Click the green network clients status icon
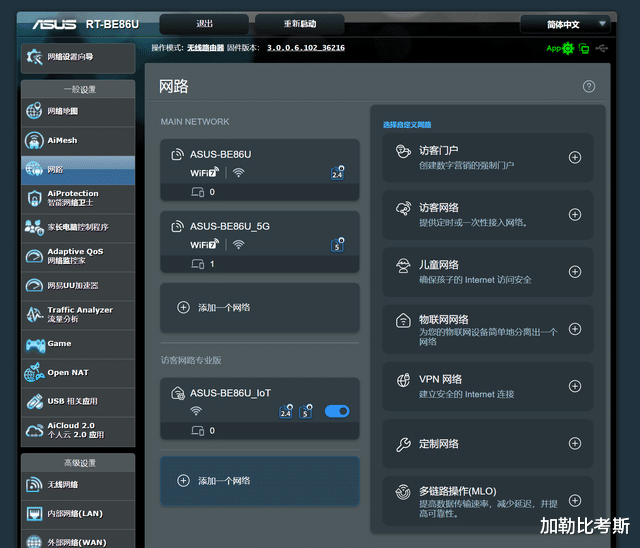Screen dimensions: 640x548 click(x=584, y=49)
